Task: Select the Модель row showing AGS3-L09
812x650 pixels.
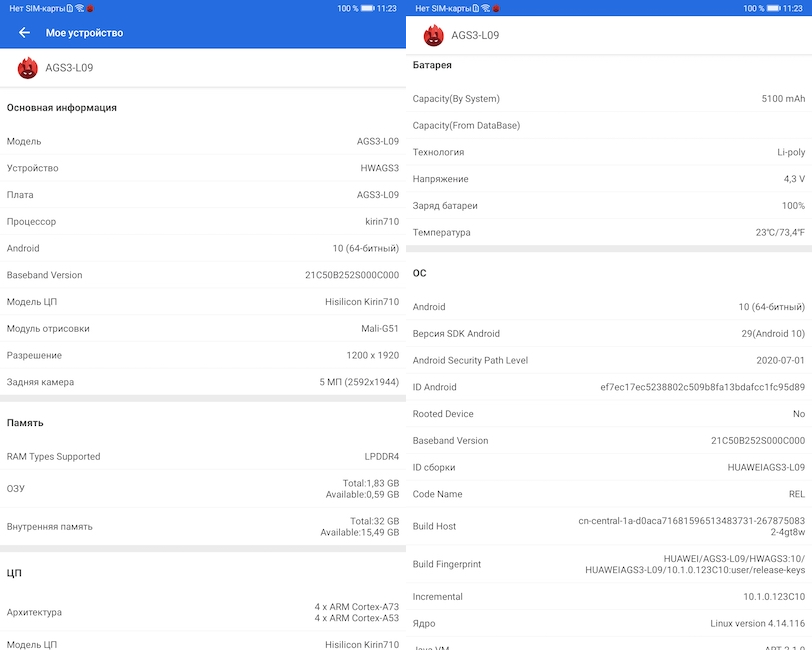Action: pyautogui.click(x=203, y=141)
